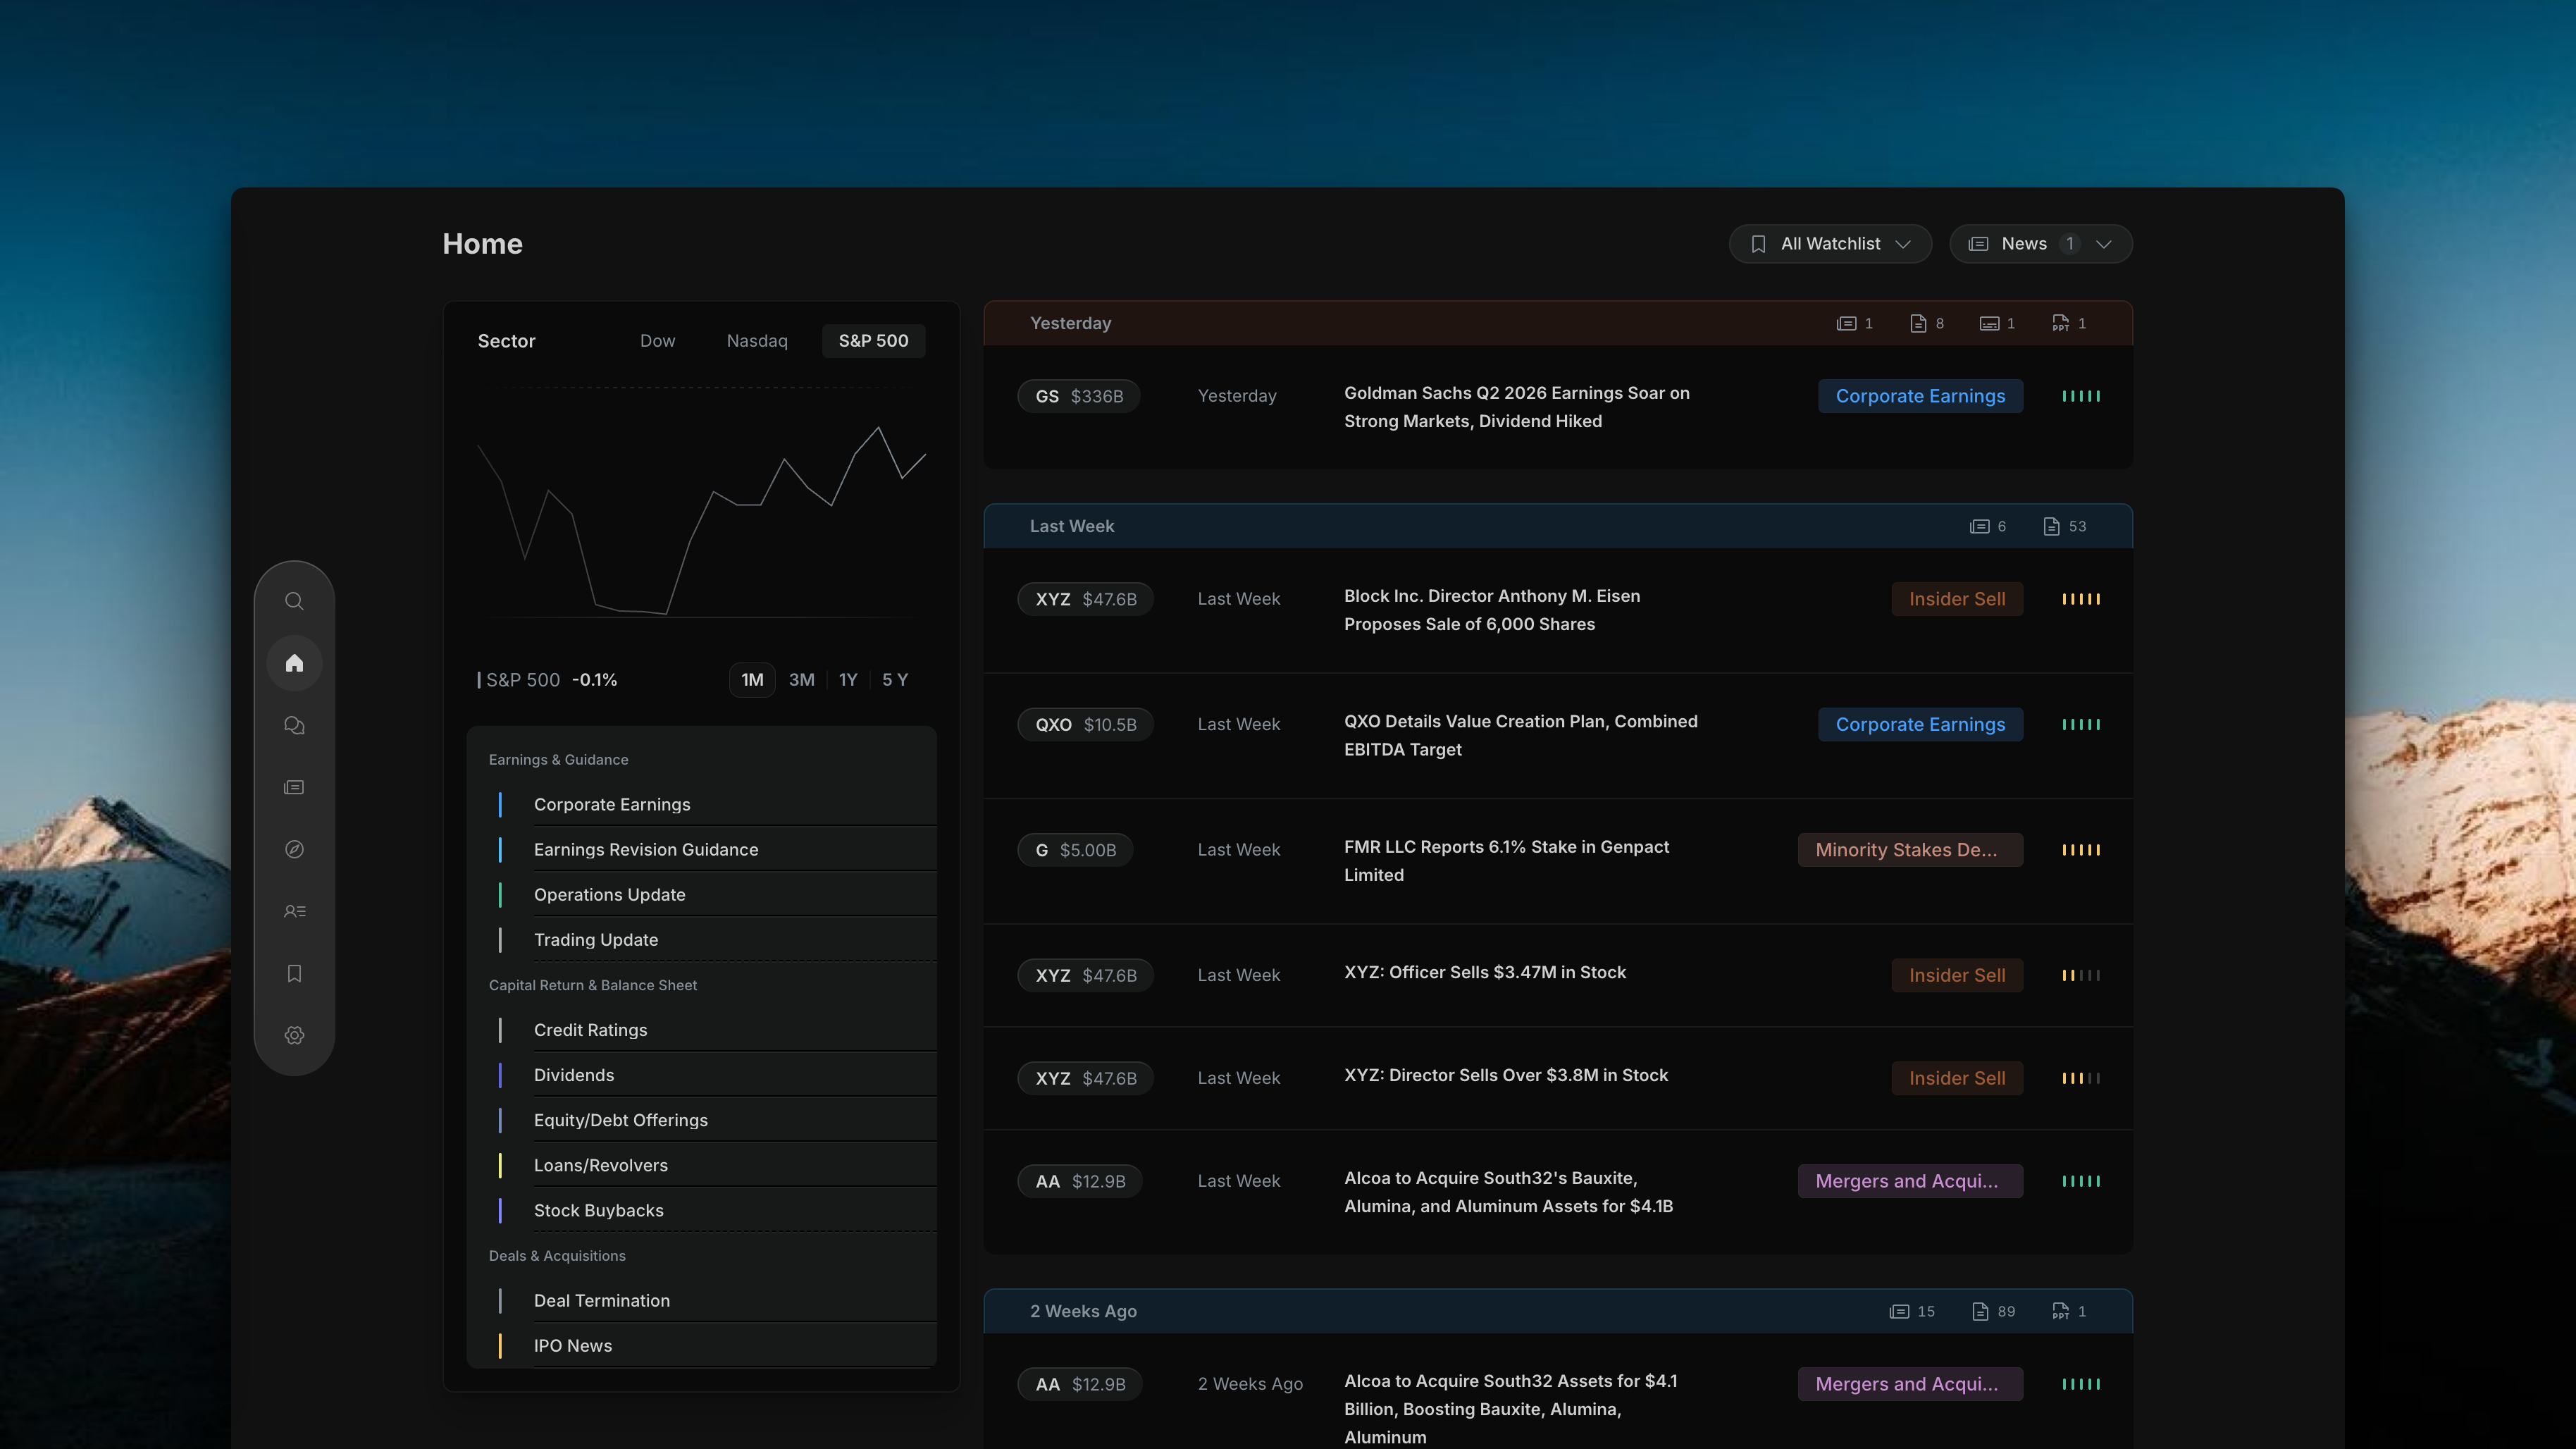
Task: Expand the News filter dropdown
Action: point(2041,244)
